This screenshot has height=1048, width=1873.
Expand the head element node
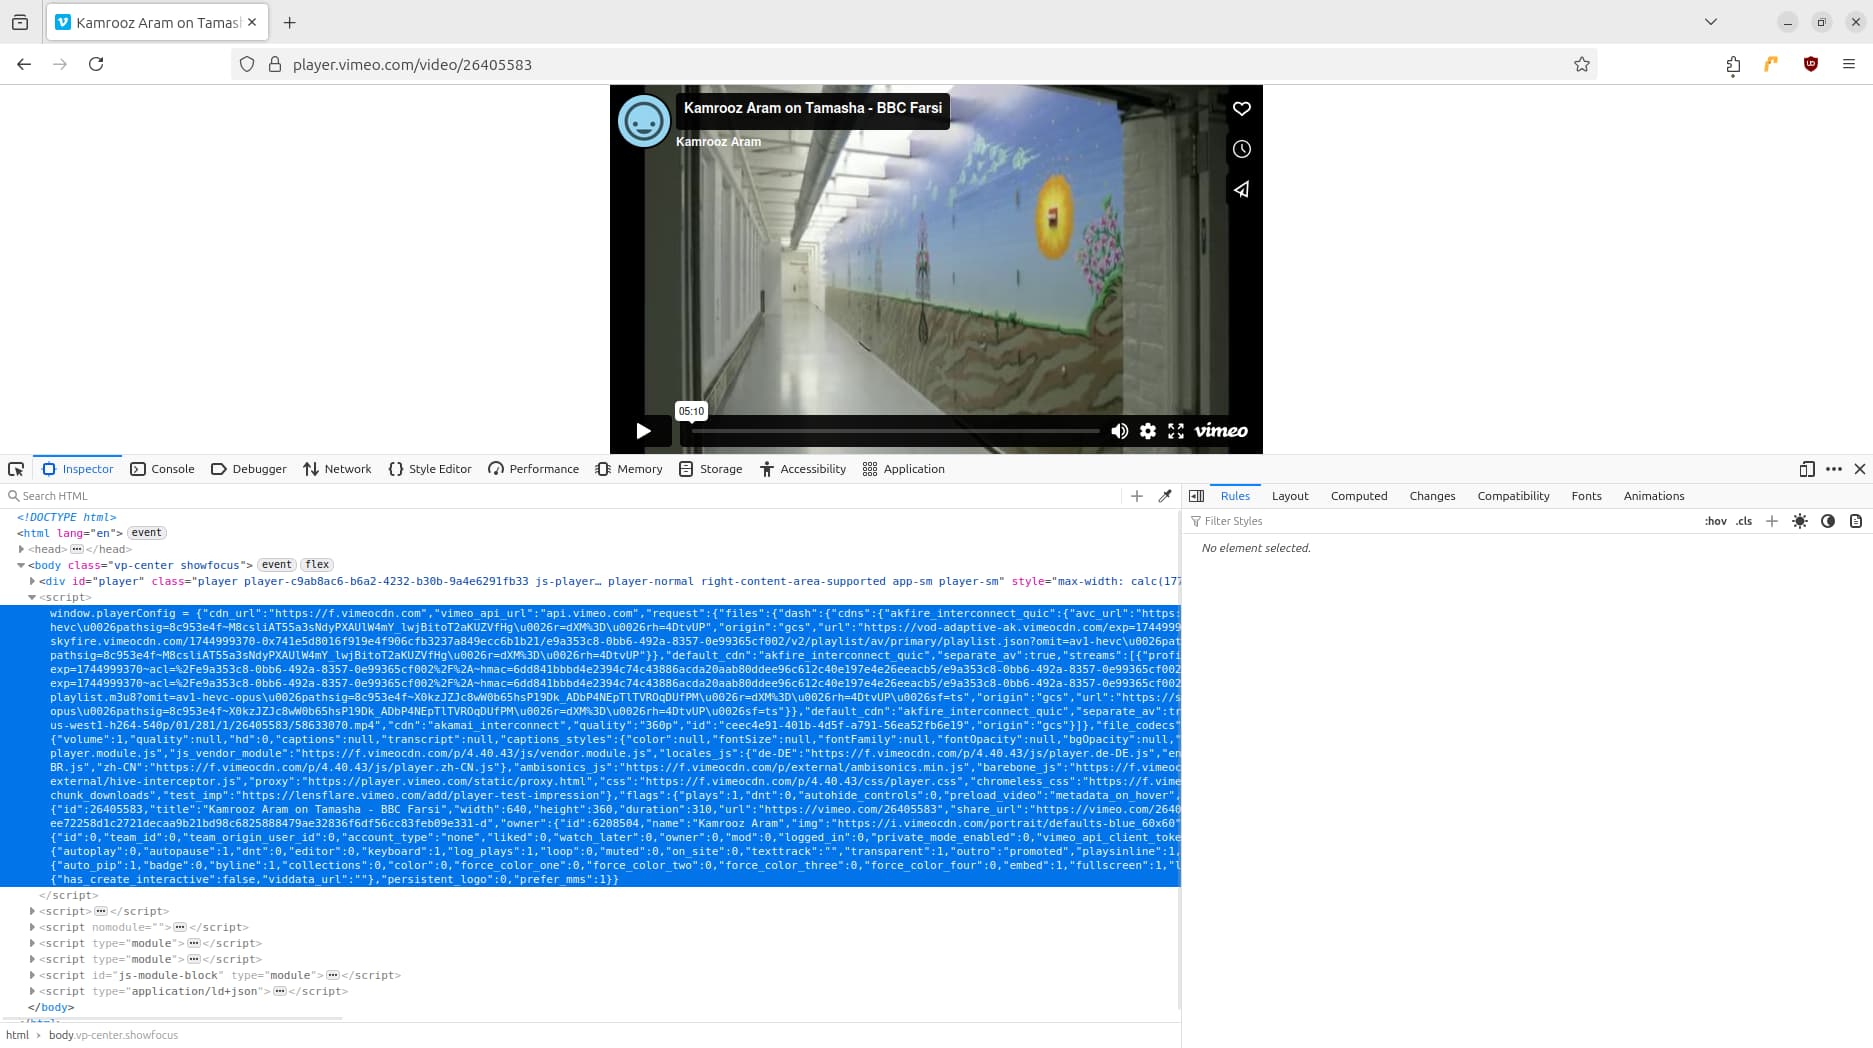click(21, 549)
